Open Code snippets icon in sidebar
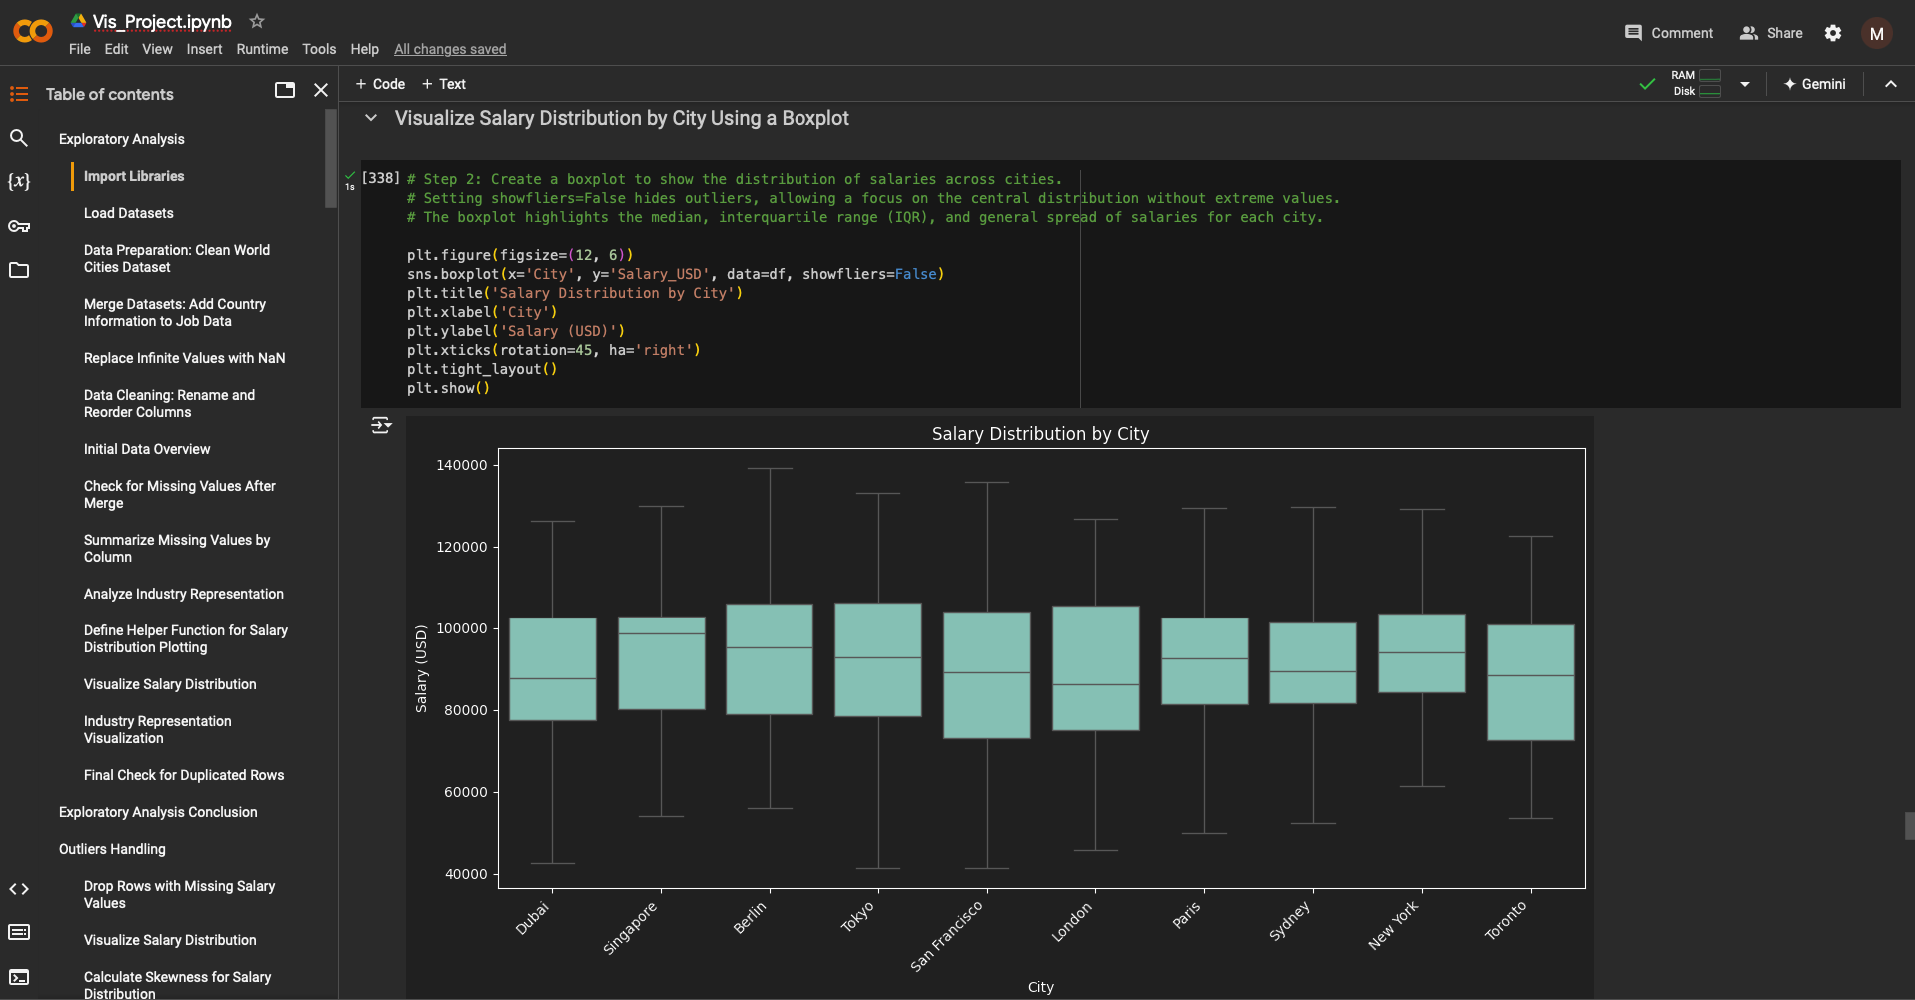This screenshot has height=1000, width=1915. click(x=19, y=889)
